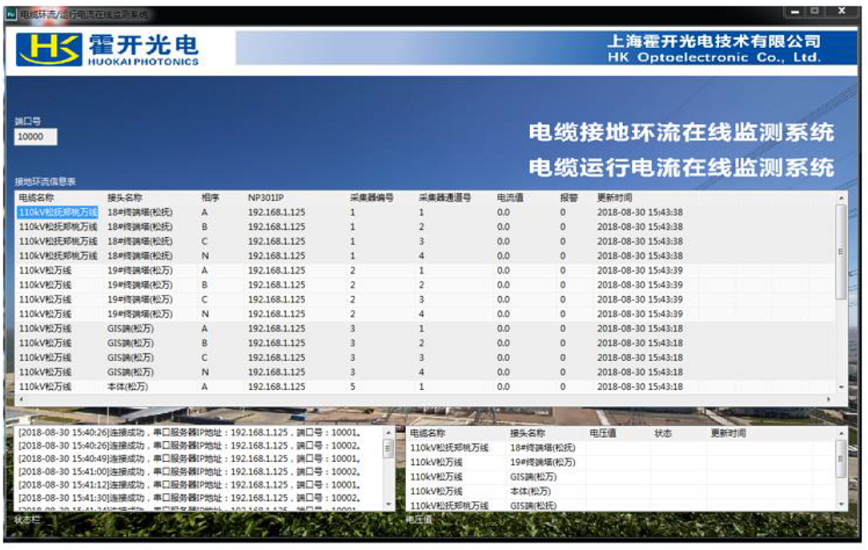The height and width of the screenshot is (550, 868).
Task: Click the log panel scrollbar up arrow
Action: pos(389,433)
